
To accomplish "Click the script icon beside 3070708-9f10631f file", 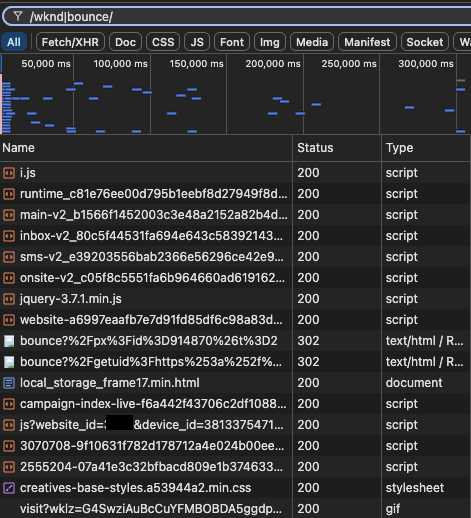I will 9,446.
